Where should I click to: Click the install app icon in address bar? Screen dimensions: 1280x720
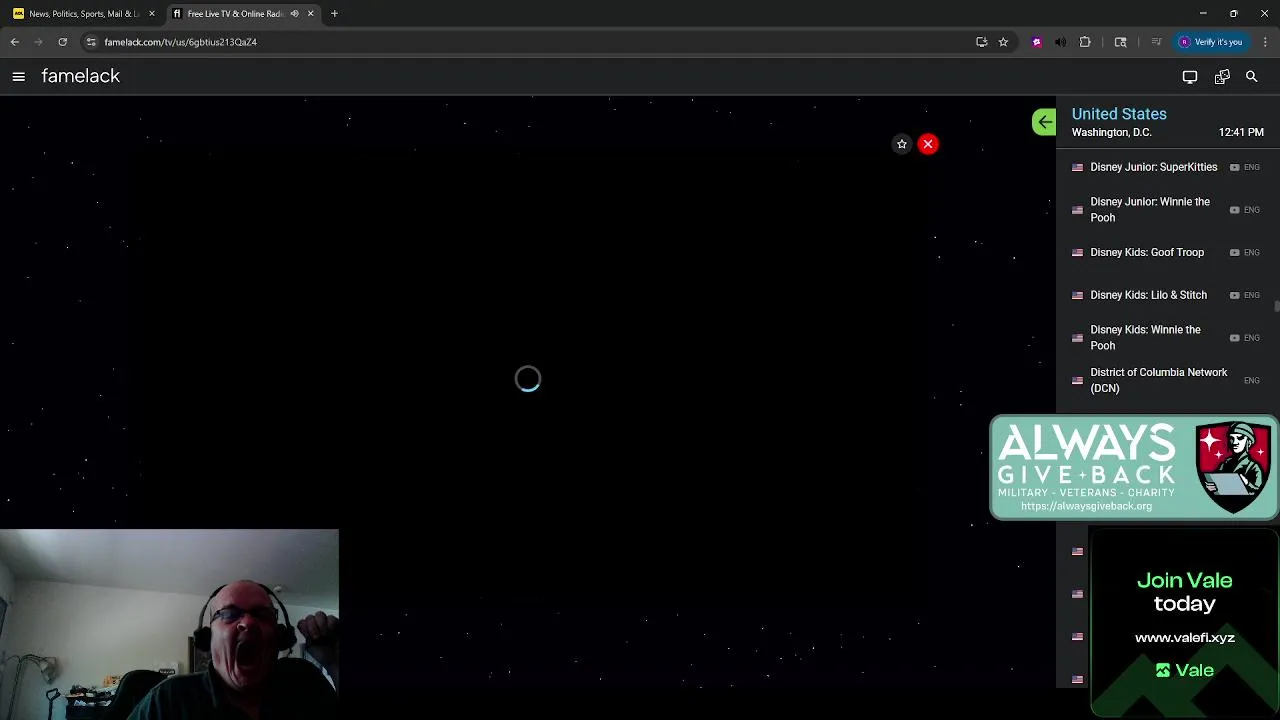981,42
